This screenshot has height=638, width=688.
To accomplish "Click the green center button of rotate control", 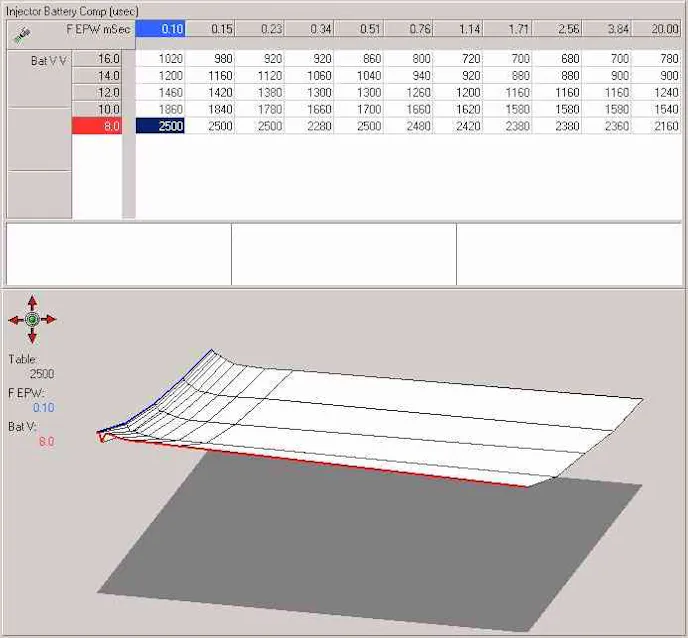I will point(32,320).
